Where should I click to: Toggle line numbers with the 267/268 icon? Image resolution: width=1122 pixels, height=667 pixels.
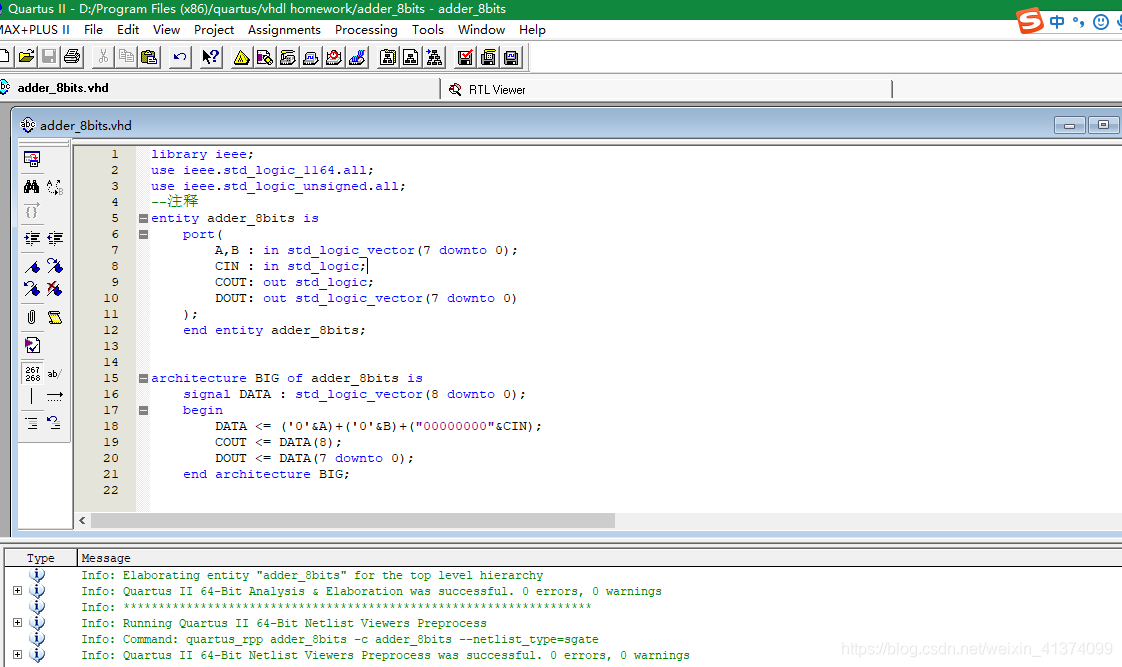pyautogui.click(x=32, y=374)
